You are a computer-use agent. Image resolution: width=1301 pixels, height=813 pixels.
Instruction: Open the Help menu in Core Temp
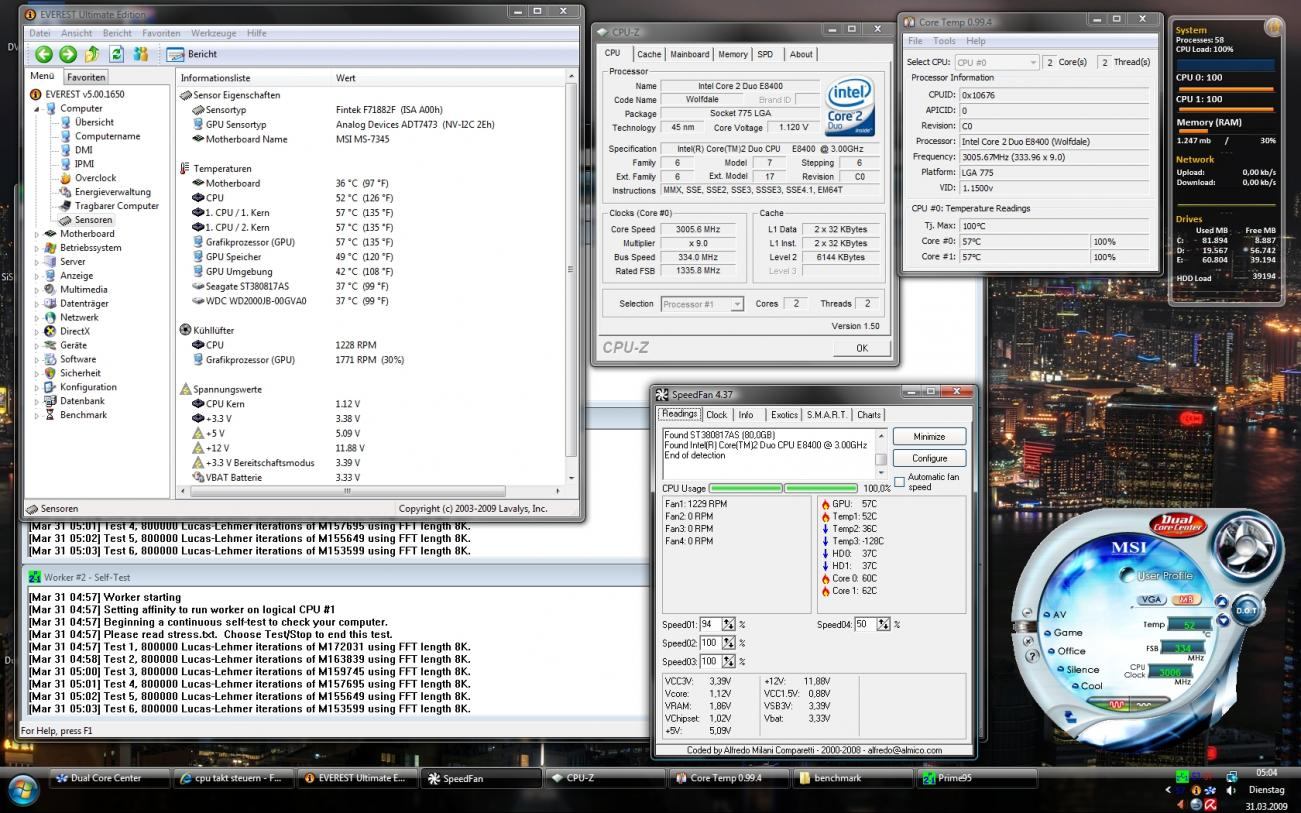click(976, 41)
